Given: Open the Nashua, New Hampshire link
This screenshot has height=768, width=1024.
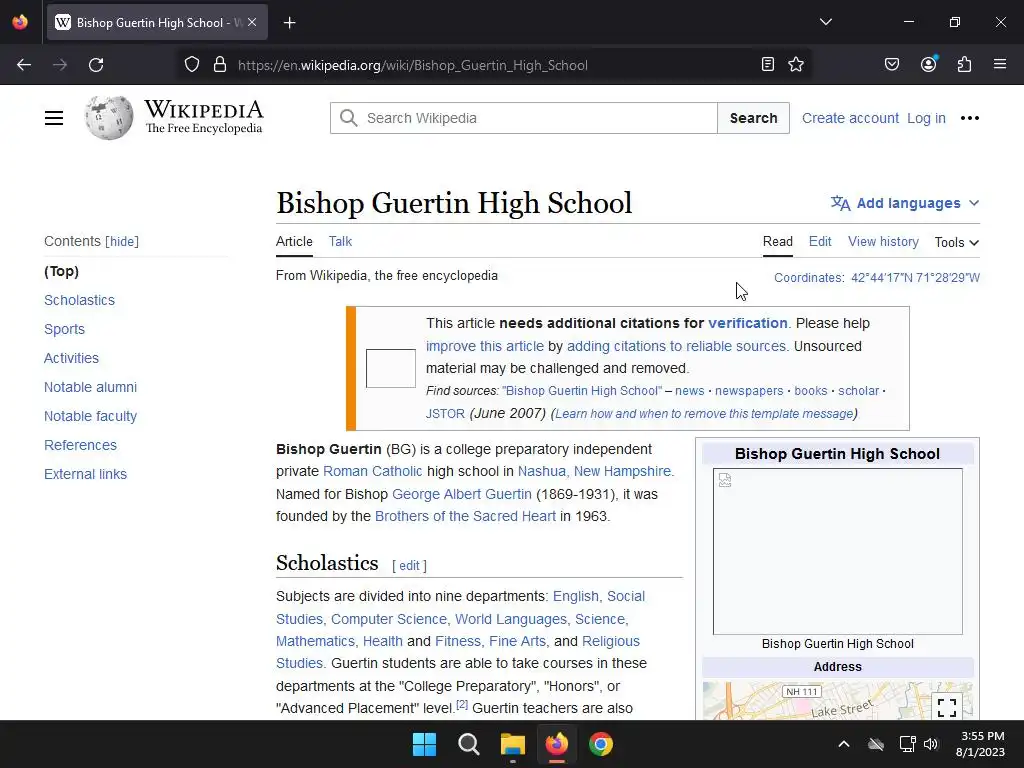Looking at the screenshot, I should coord(594,471).
